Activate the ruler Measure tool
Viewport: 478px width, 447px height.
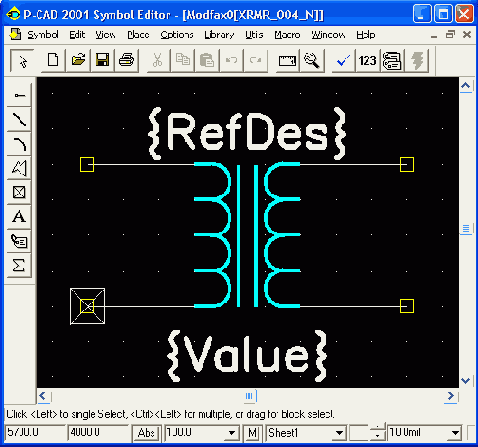287,61
